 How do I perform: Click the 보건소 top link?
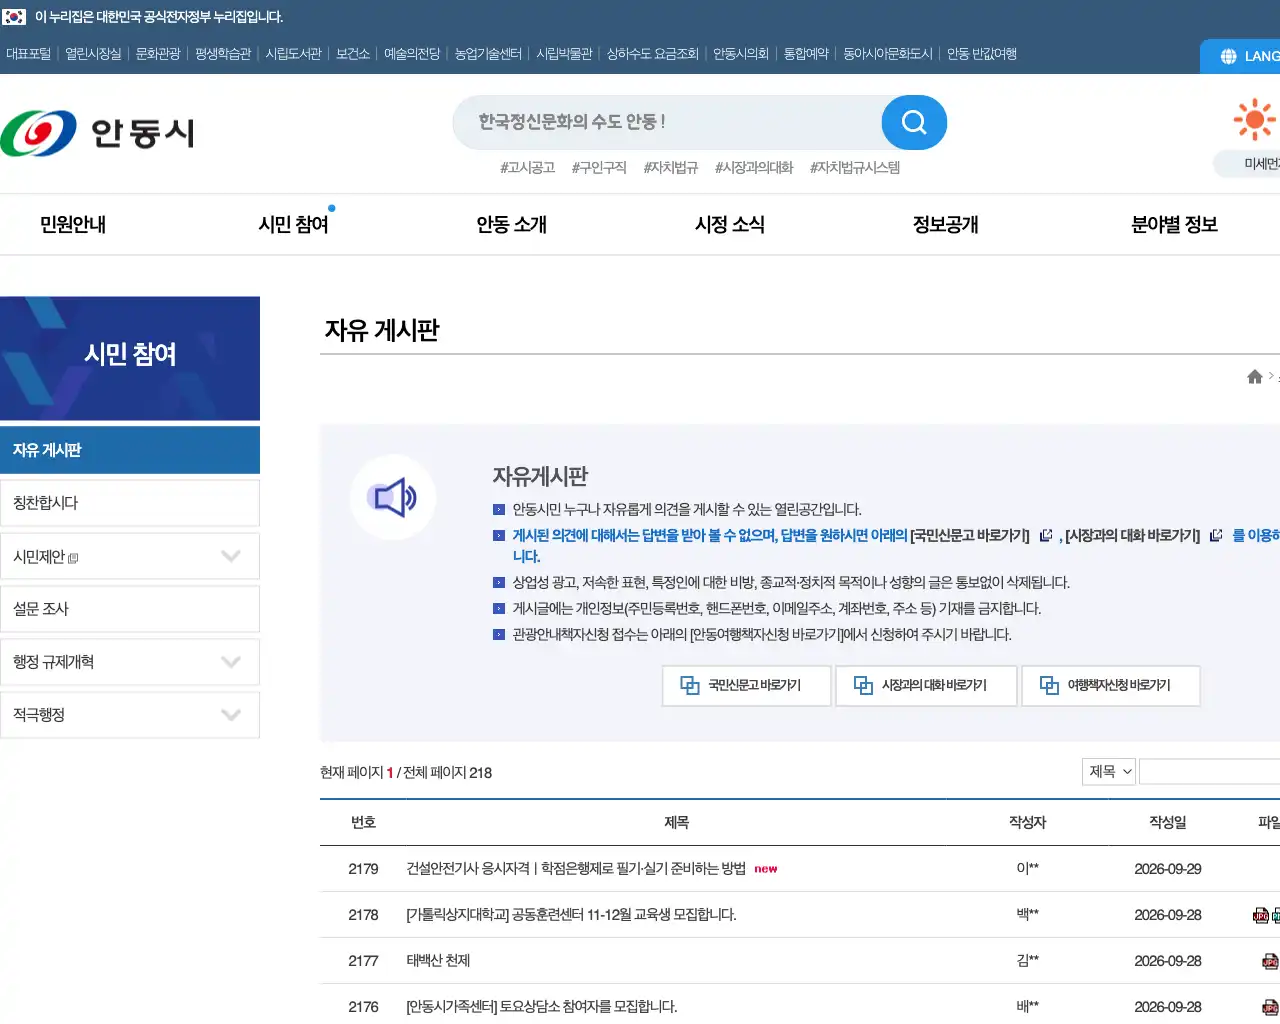[x=353, y=54]
